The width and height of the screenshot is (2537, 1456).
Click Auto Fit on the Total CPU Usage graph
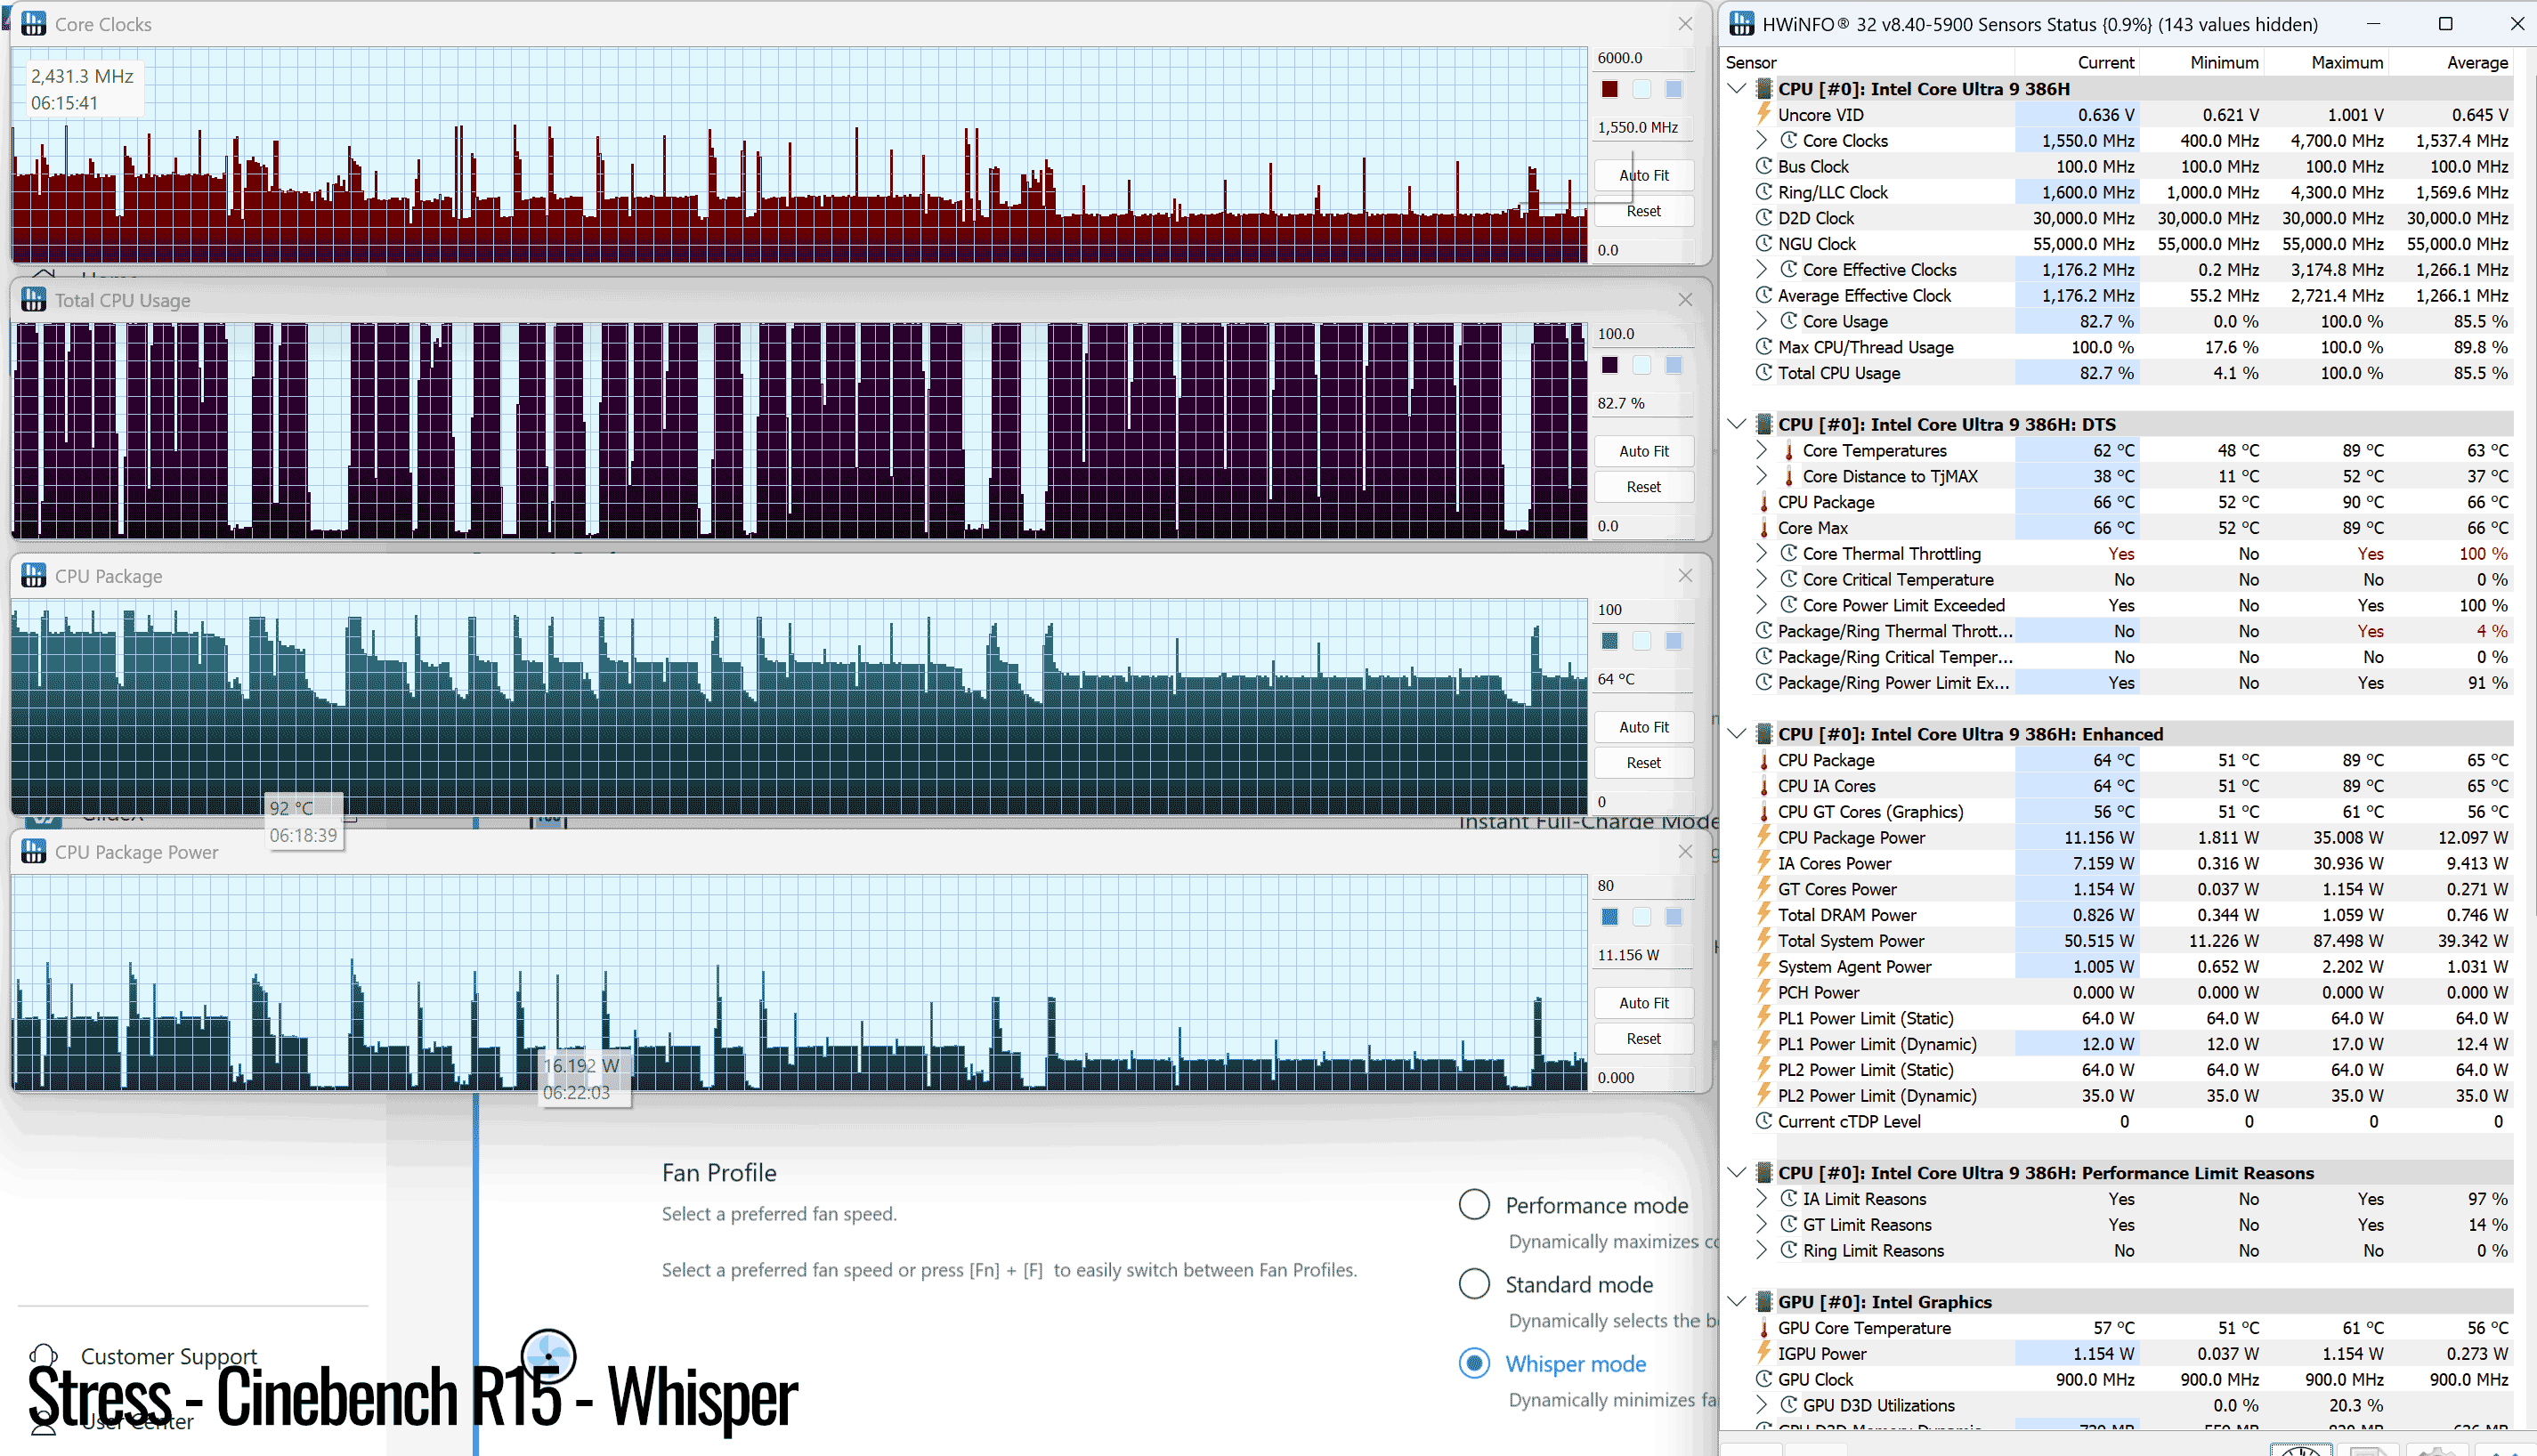[x=1643, y=451]
